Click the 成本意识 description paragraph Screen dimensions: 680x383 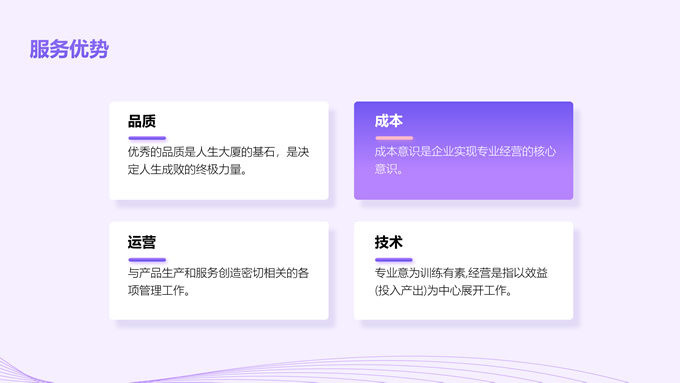click(x=465, y=160)
